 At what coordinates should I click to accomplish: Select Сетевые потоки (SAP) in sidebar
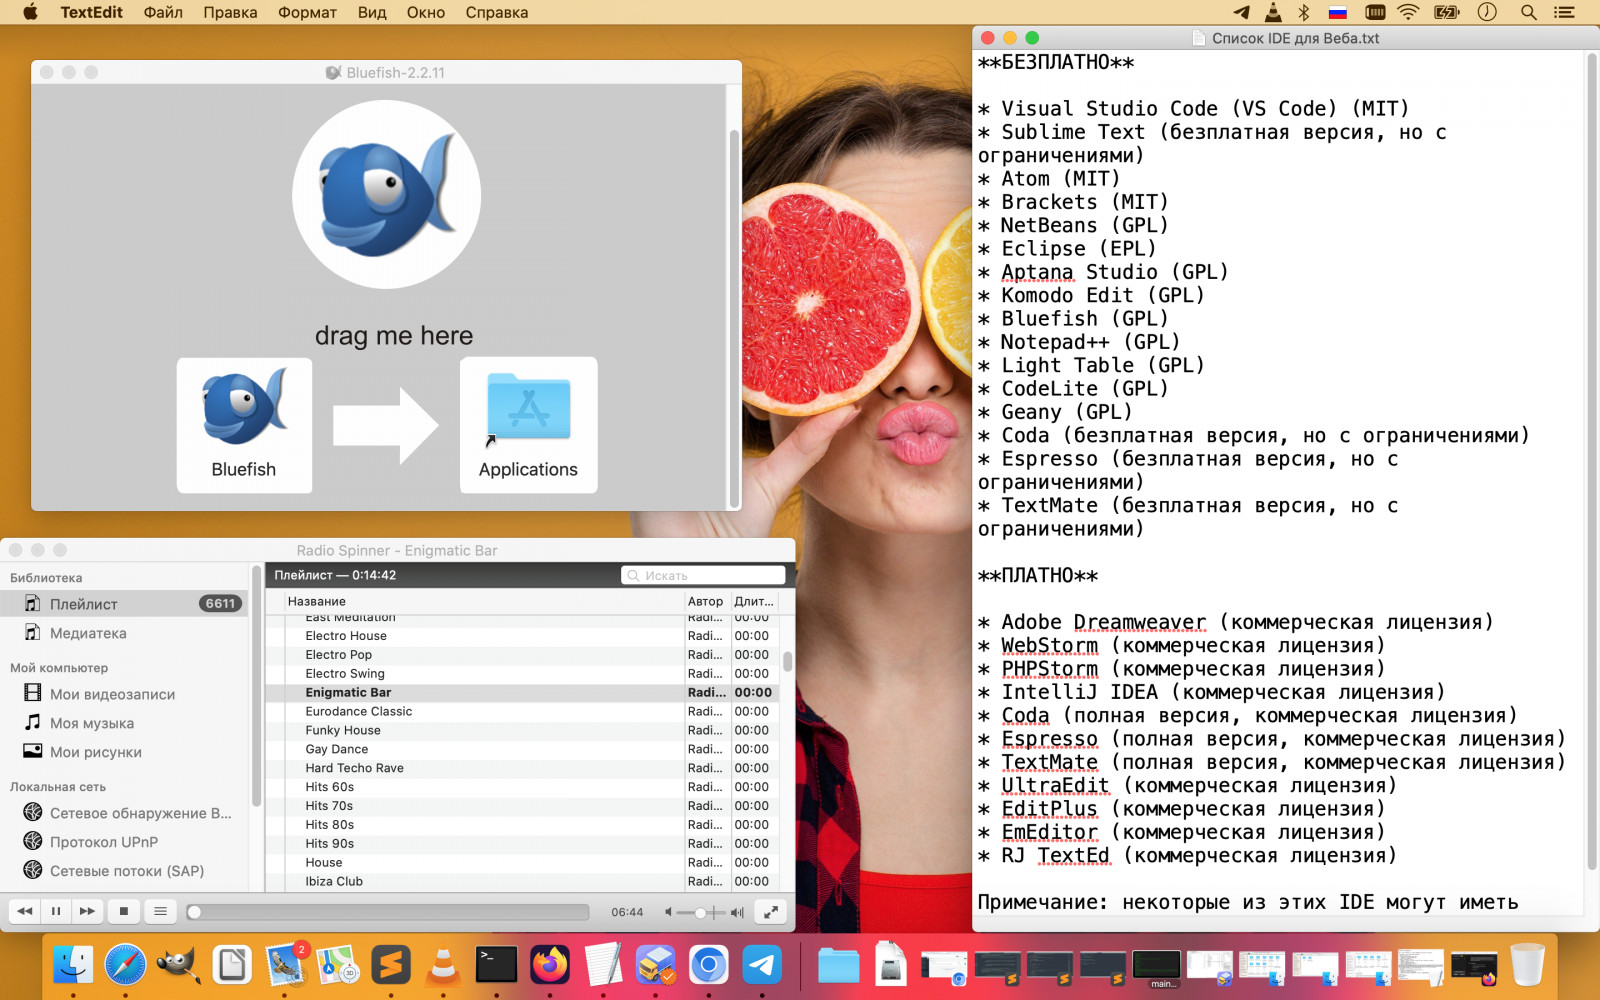point(125,871)
